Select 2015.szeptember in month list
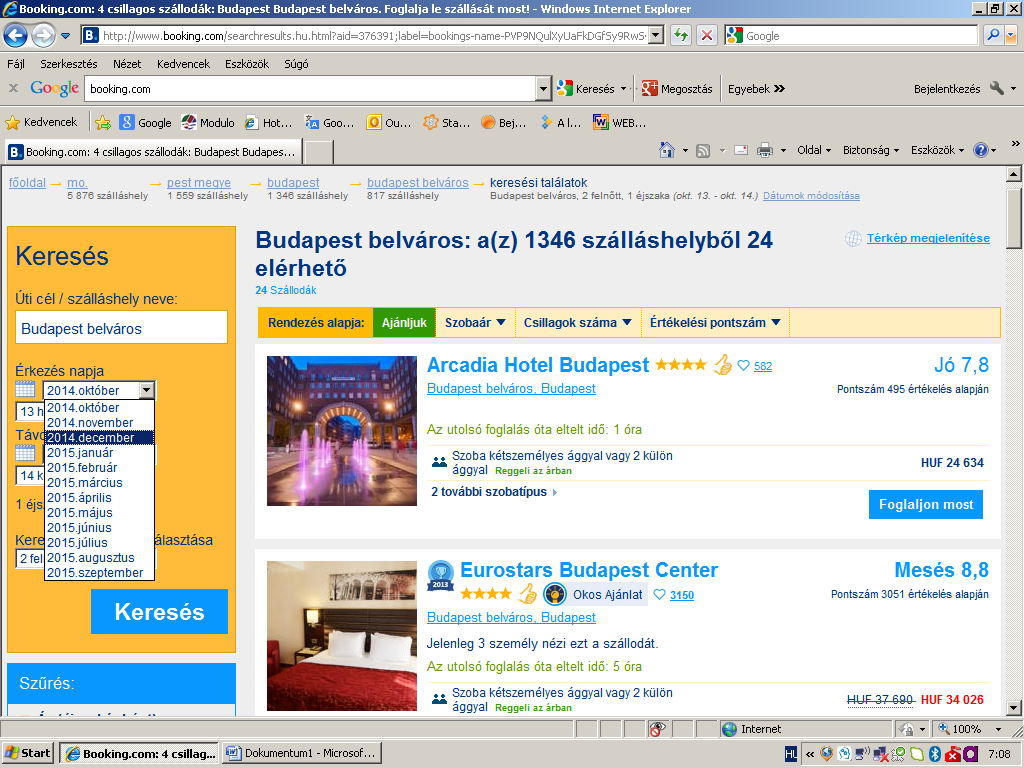 (99, 573)
